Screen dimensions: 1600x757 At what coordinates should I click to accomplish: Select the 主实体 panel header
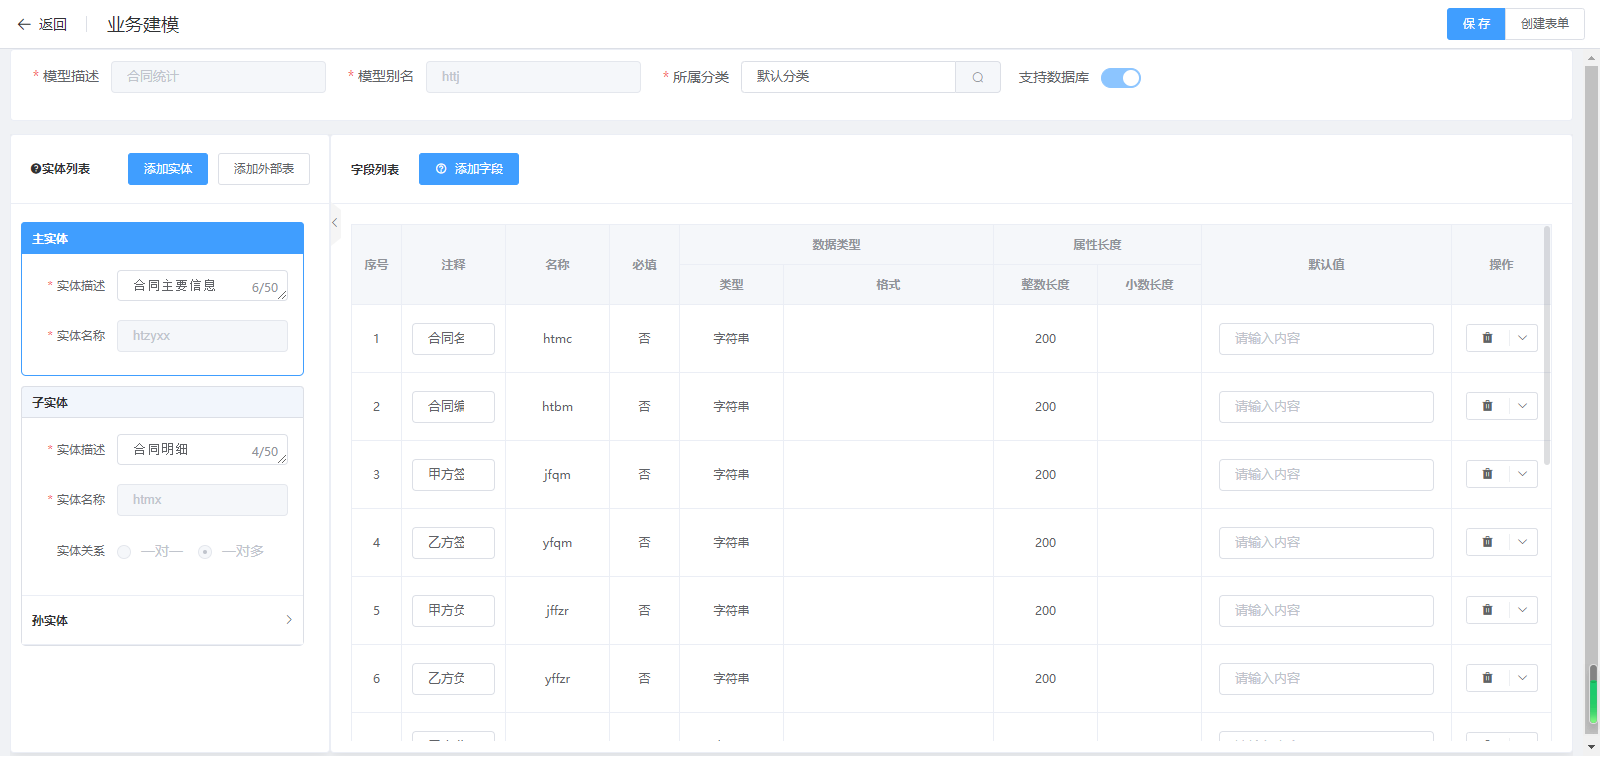(x=162, y=238)
